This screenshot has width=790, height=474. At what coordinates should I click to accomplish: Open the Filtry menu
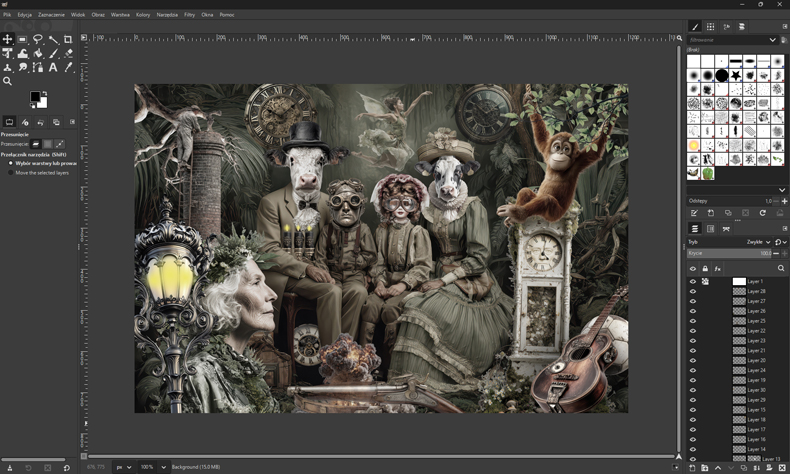[x=189, y=15]
